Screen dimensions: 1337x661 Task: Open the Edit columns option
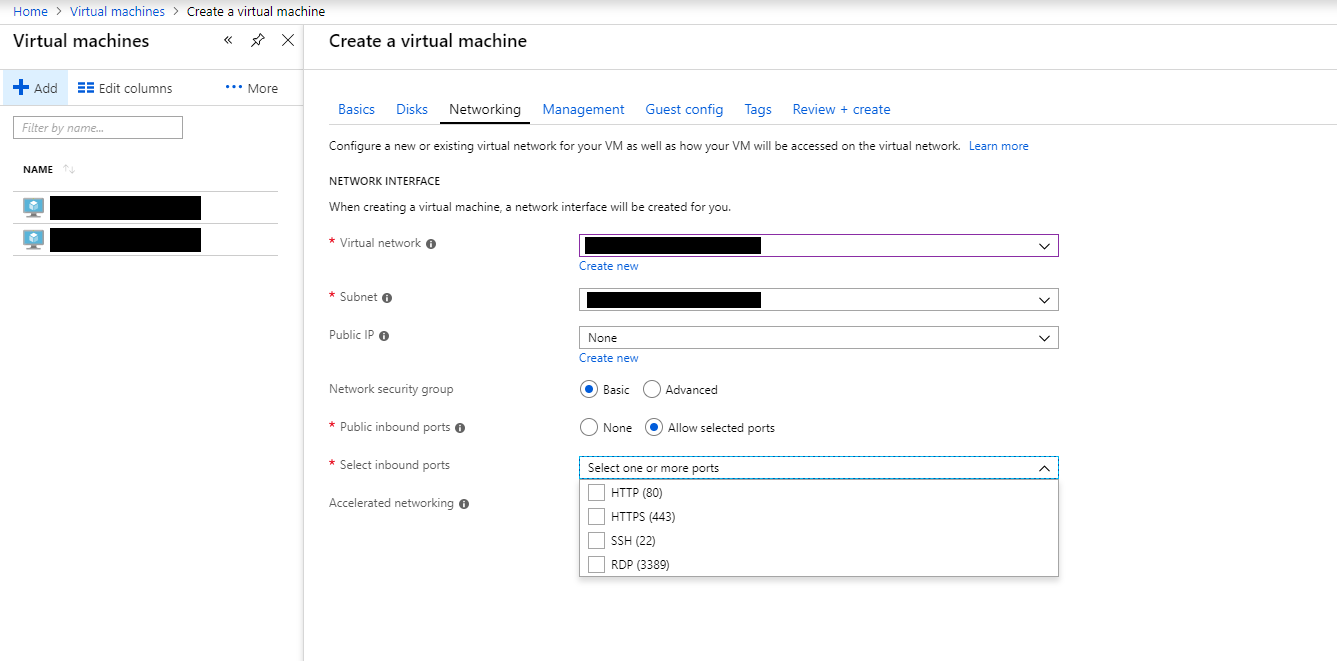[x=125, y=88]
